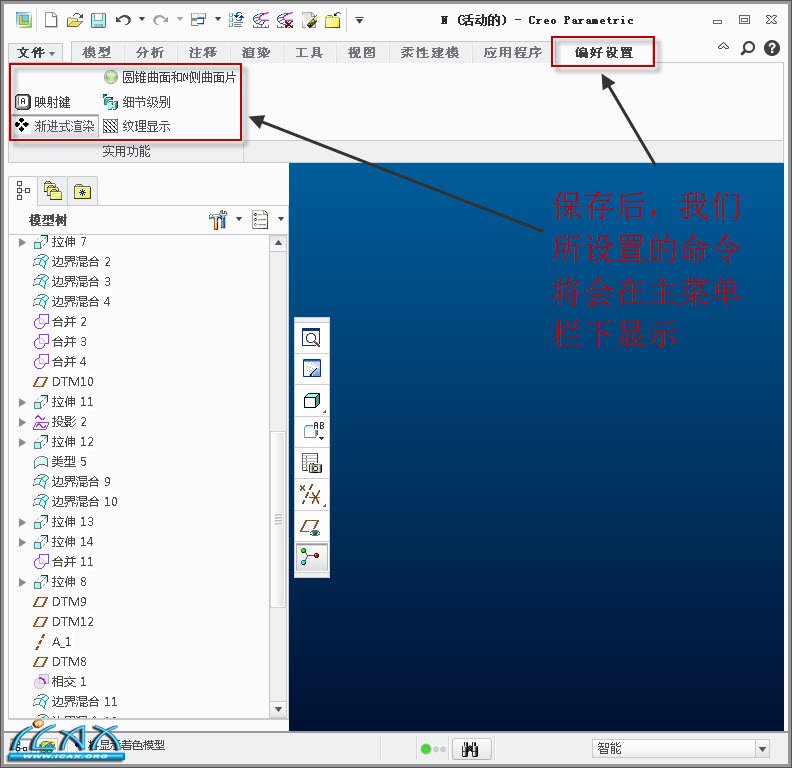Viewport: 792px width, 768px height.
Task: Open the saved views icon
Action: (312, 431)
